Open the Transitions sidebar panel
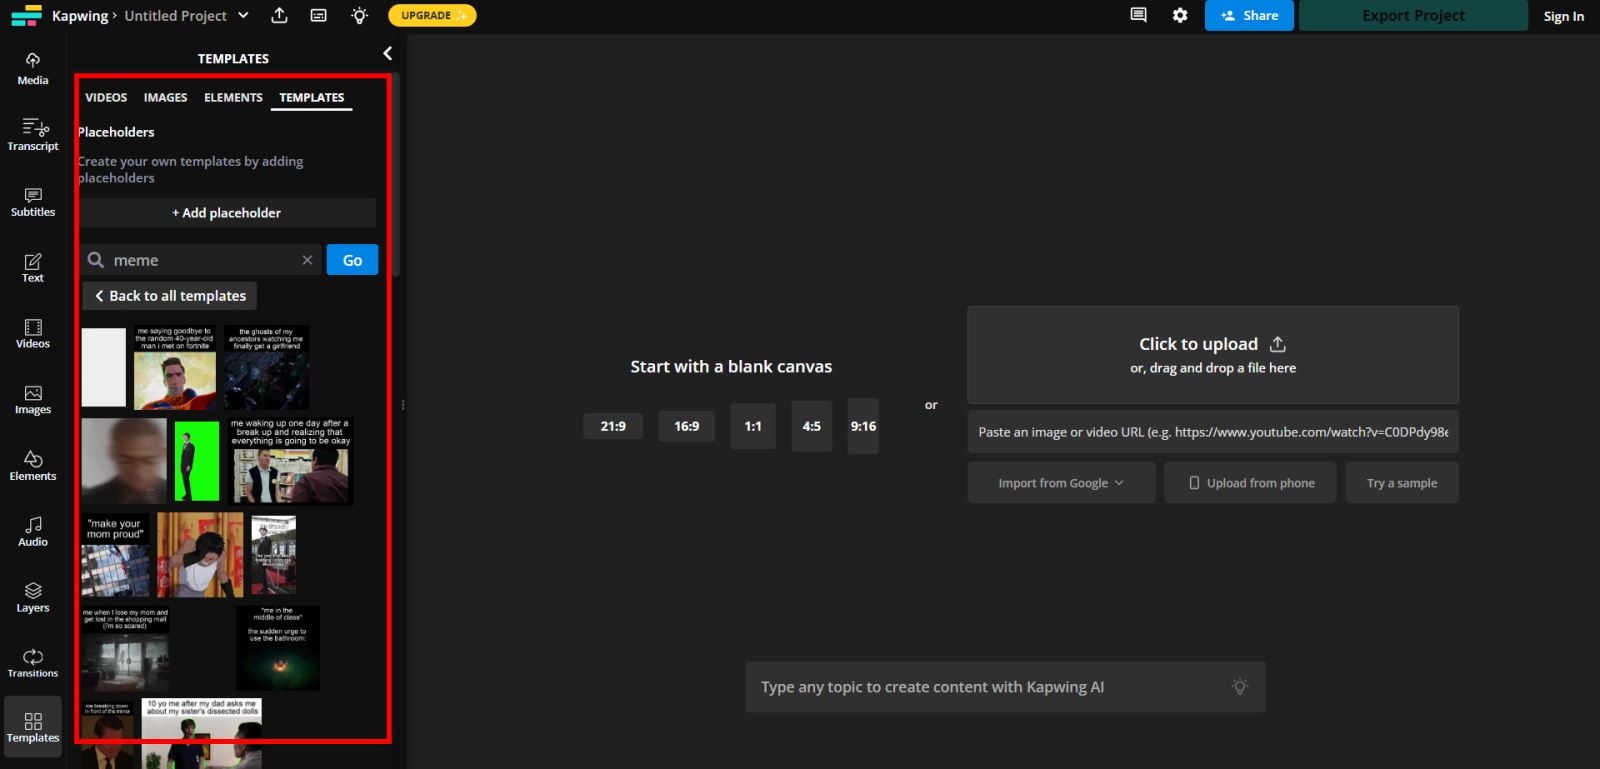 point(33,663)
